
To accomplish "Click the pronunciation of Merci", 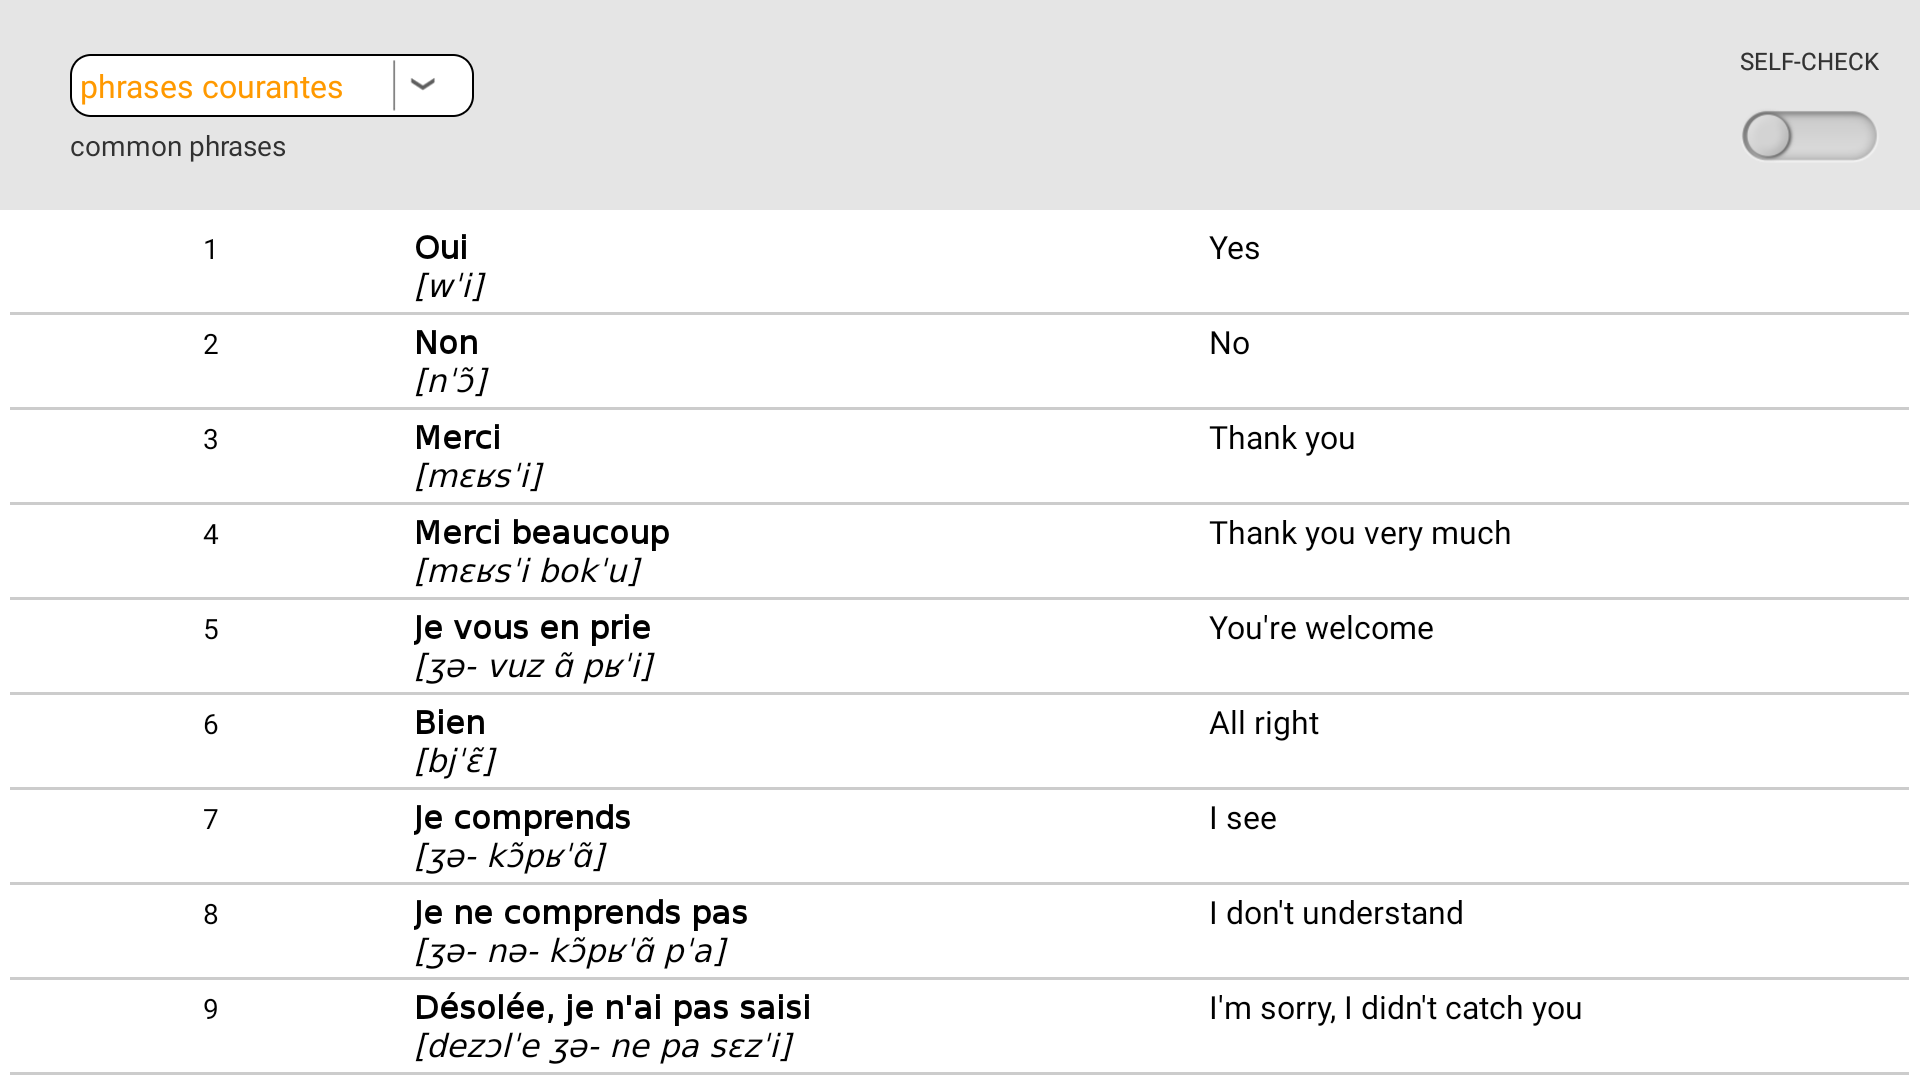I will pyautogui.click(x=479, y=476).
